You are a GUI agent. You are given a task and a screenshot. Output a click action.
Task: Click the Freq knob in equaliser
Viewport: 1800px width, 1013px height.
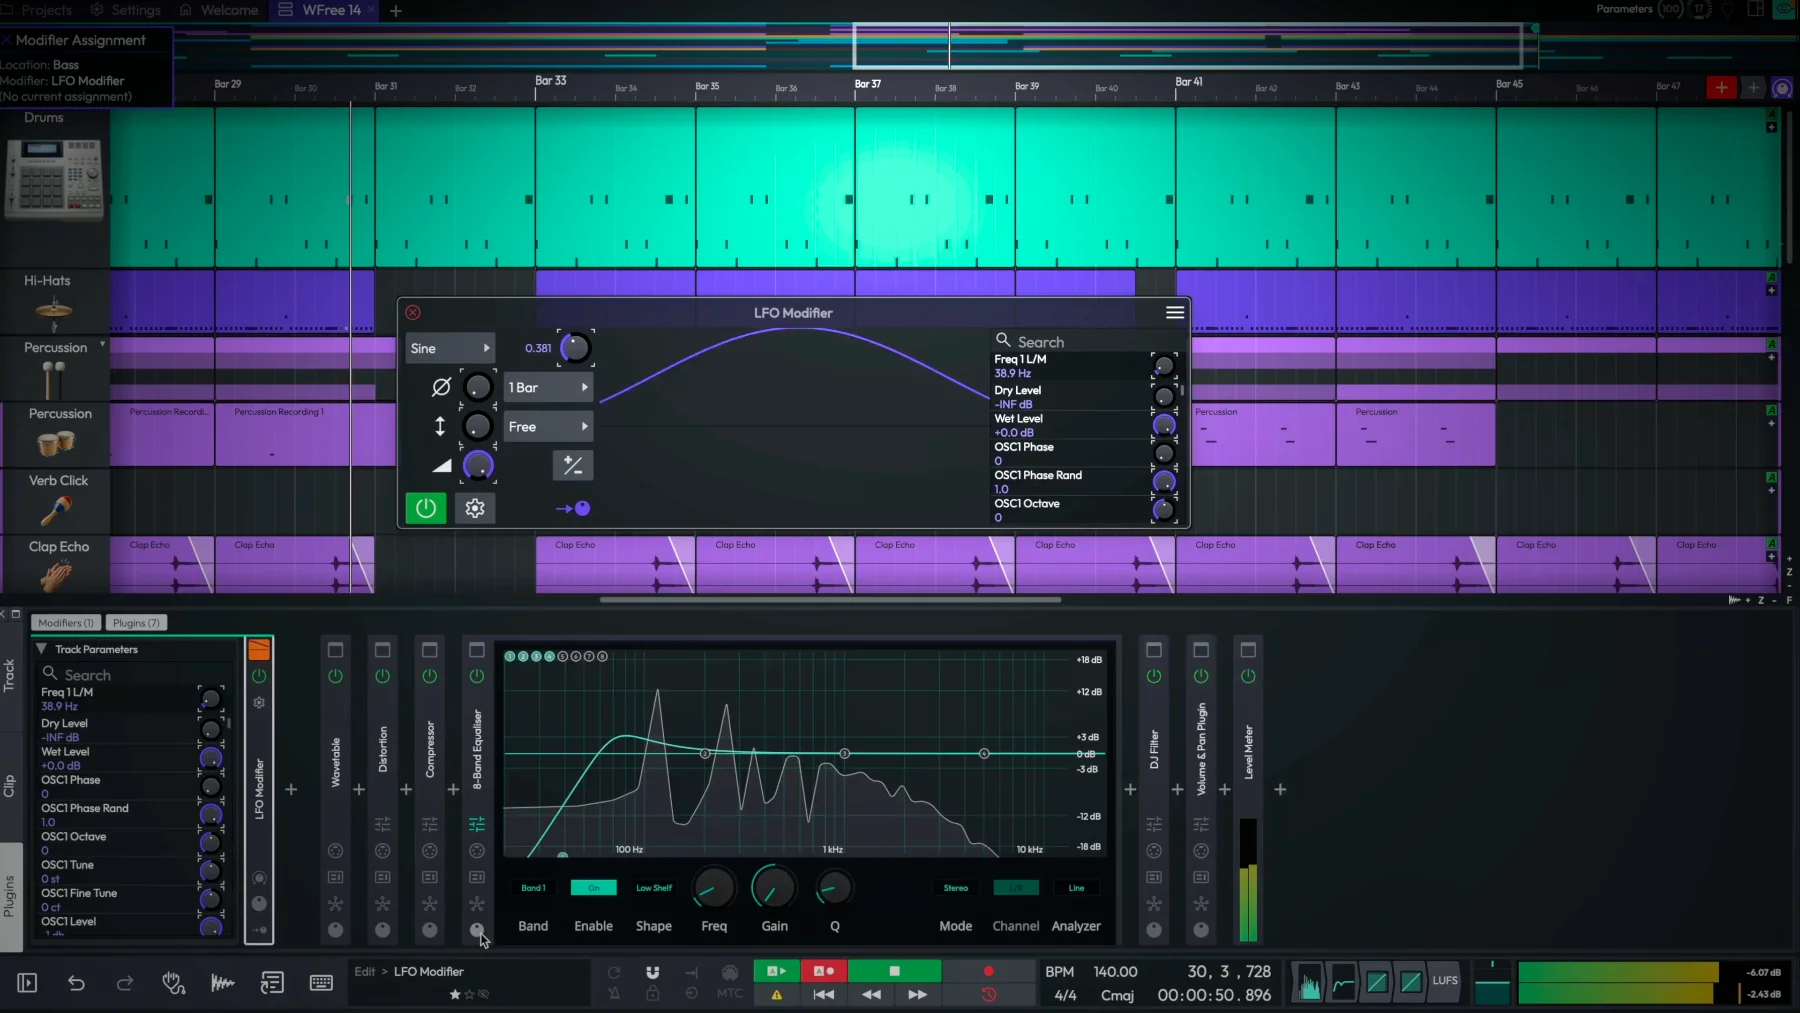tap(714, 888)
